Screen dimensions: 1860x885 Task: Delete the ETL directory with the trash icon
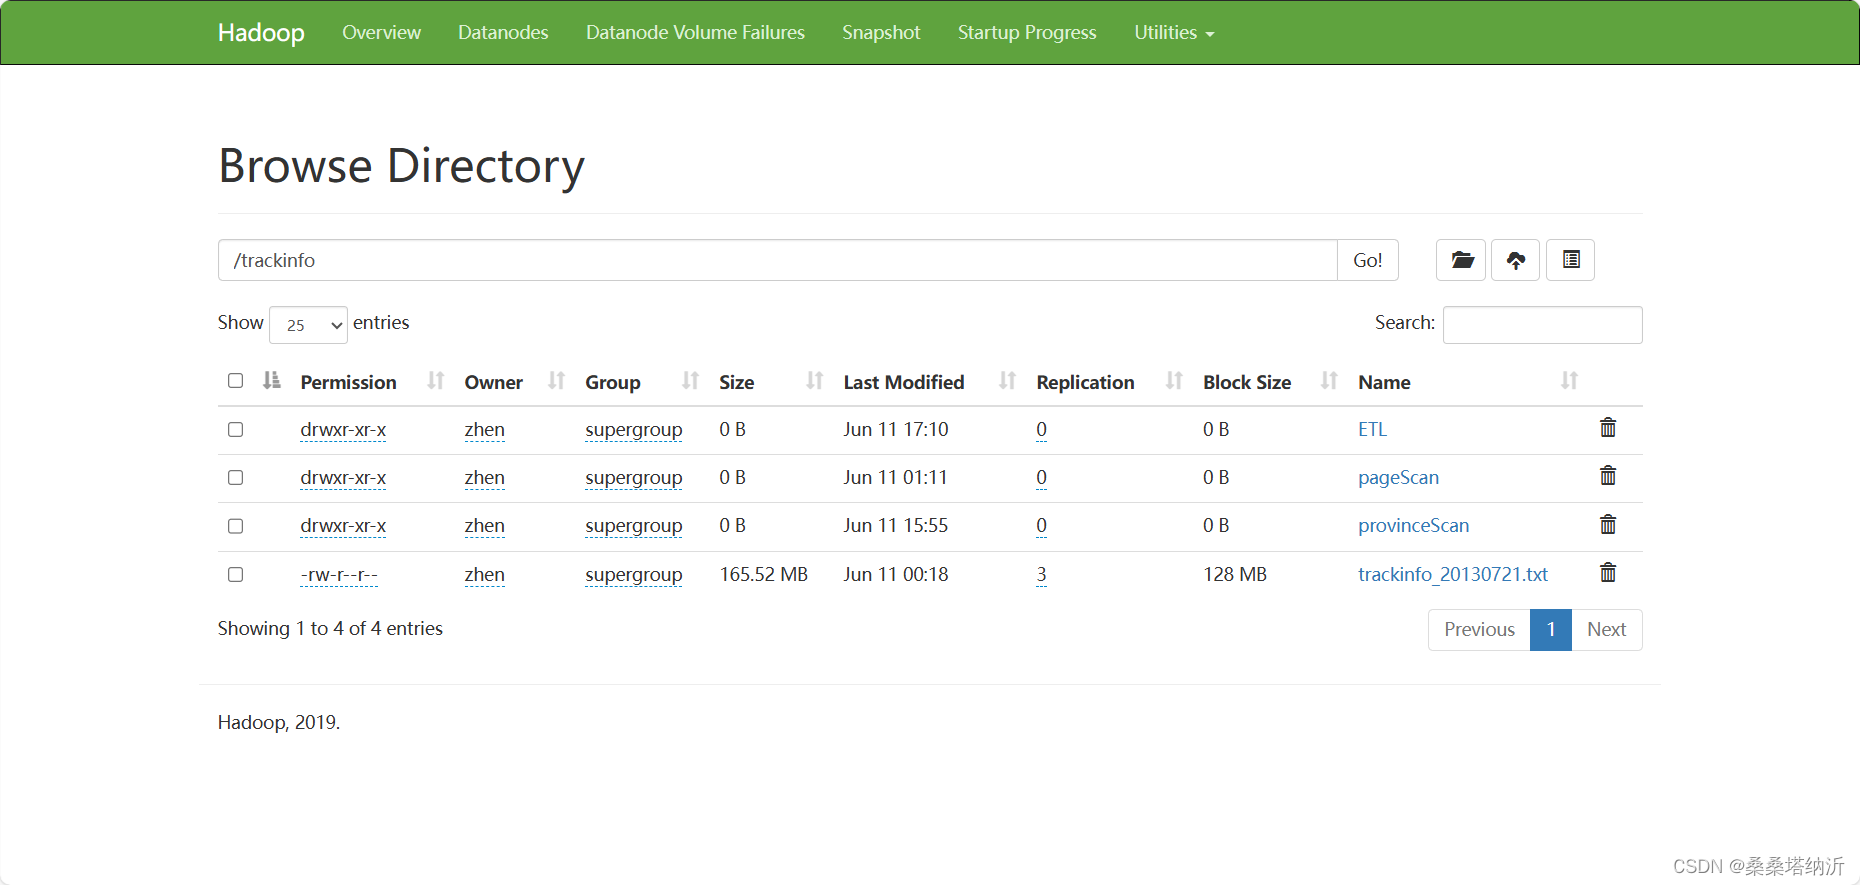[1608, 428]
